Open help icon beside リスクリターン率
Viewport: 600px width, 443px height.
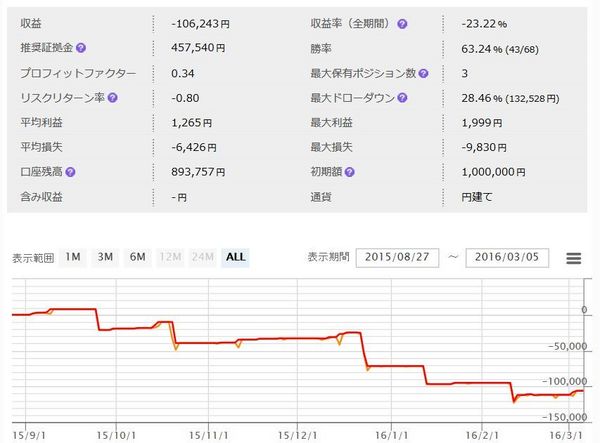point(112,98)
